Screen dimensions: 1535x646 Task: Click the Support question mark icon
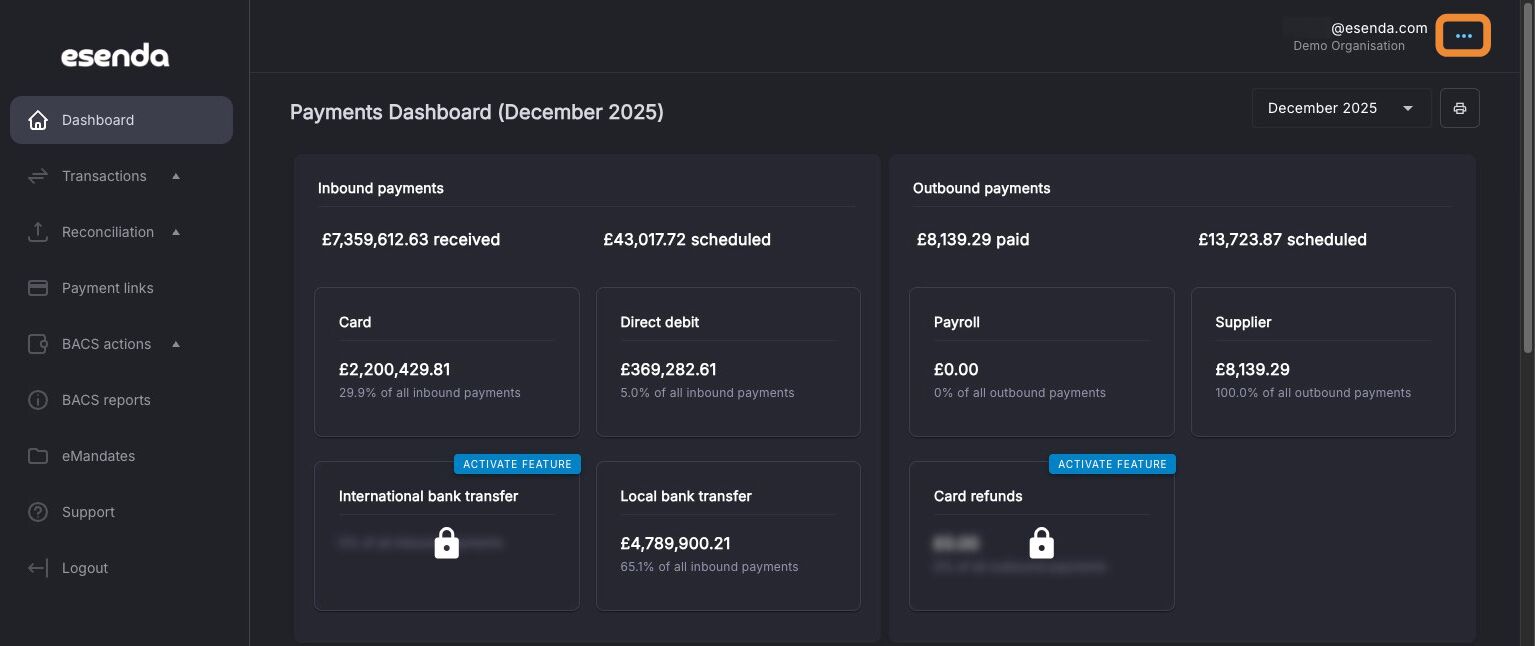tap(38, 512)
